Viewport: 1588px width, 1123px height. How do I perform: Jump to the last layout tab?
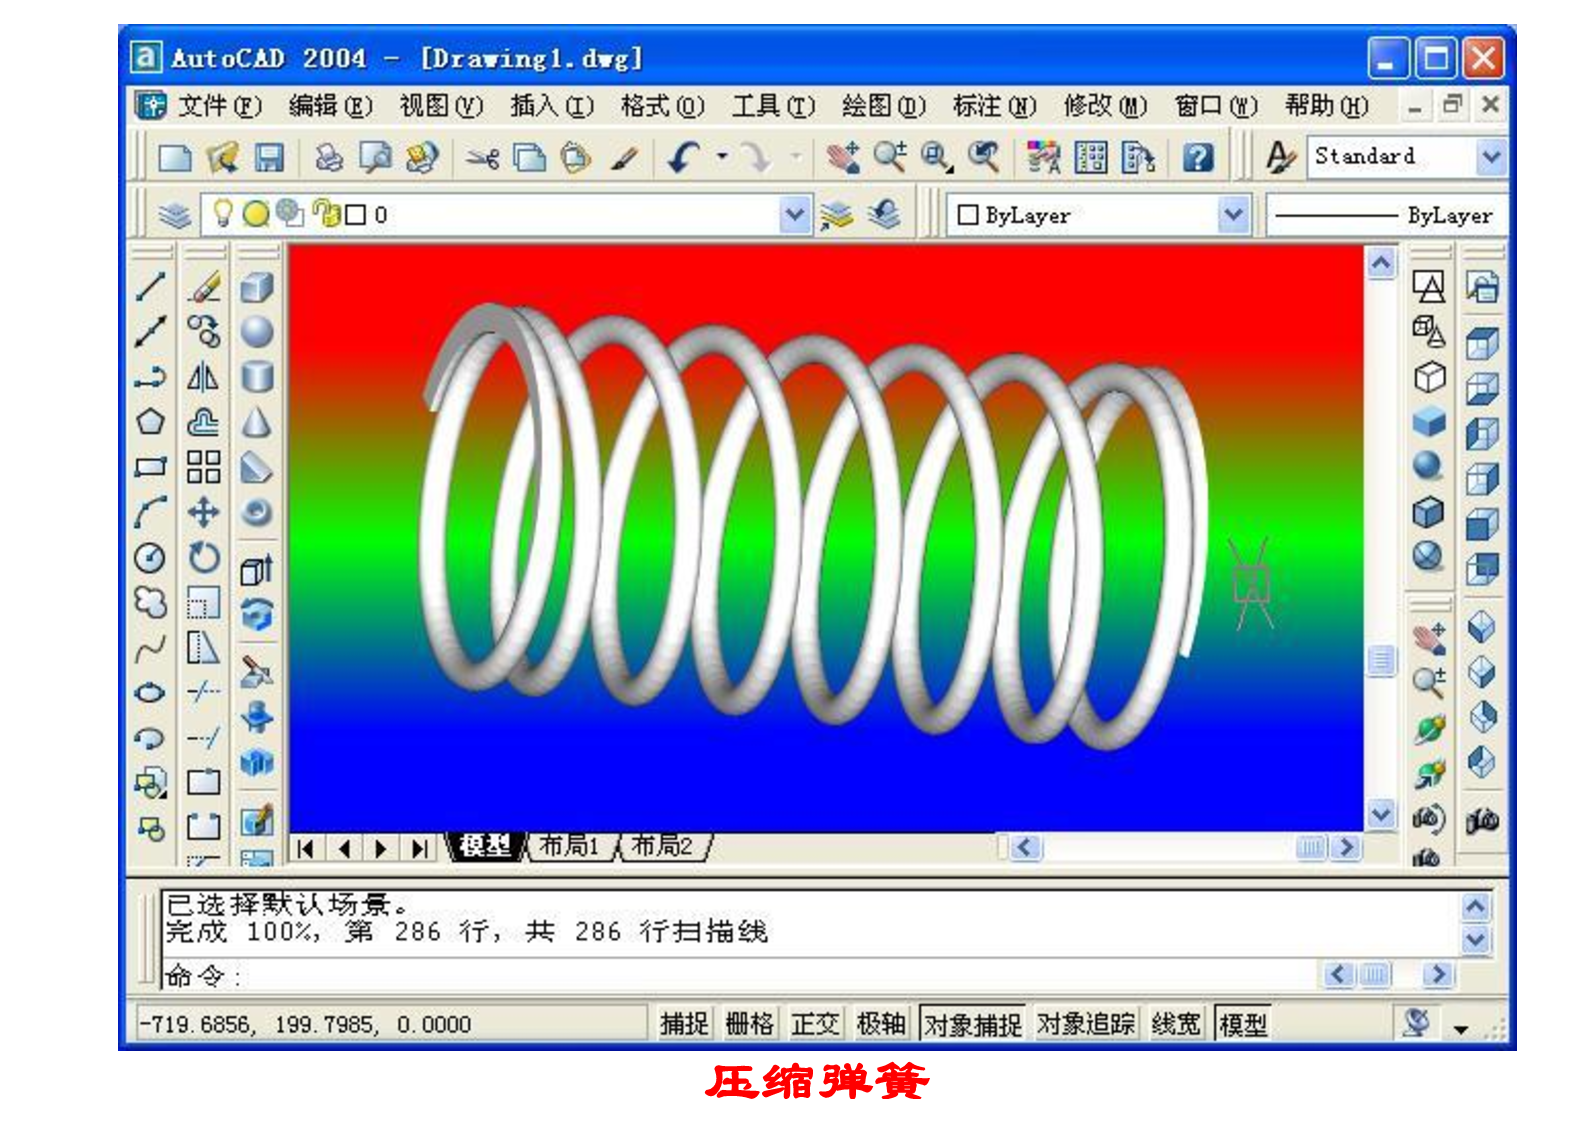419,849
